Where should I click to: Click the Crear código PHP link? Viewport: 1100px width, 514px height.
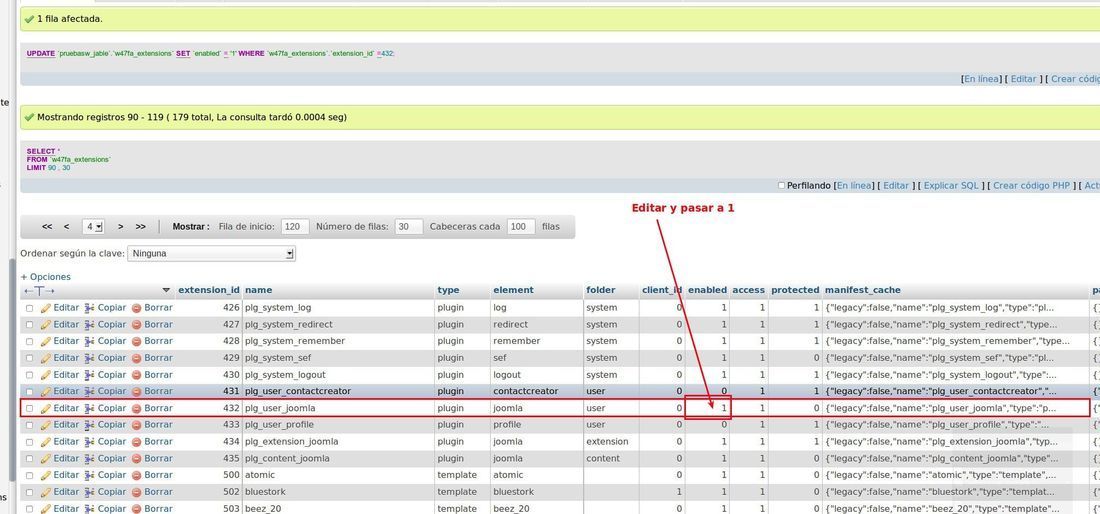tap(1031, 186)
